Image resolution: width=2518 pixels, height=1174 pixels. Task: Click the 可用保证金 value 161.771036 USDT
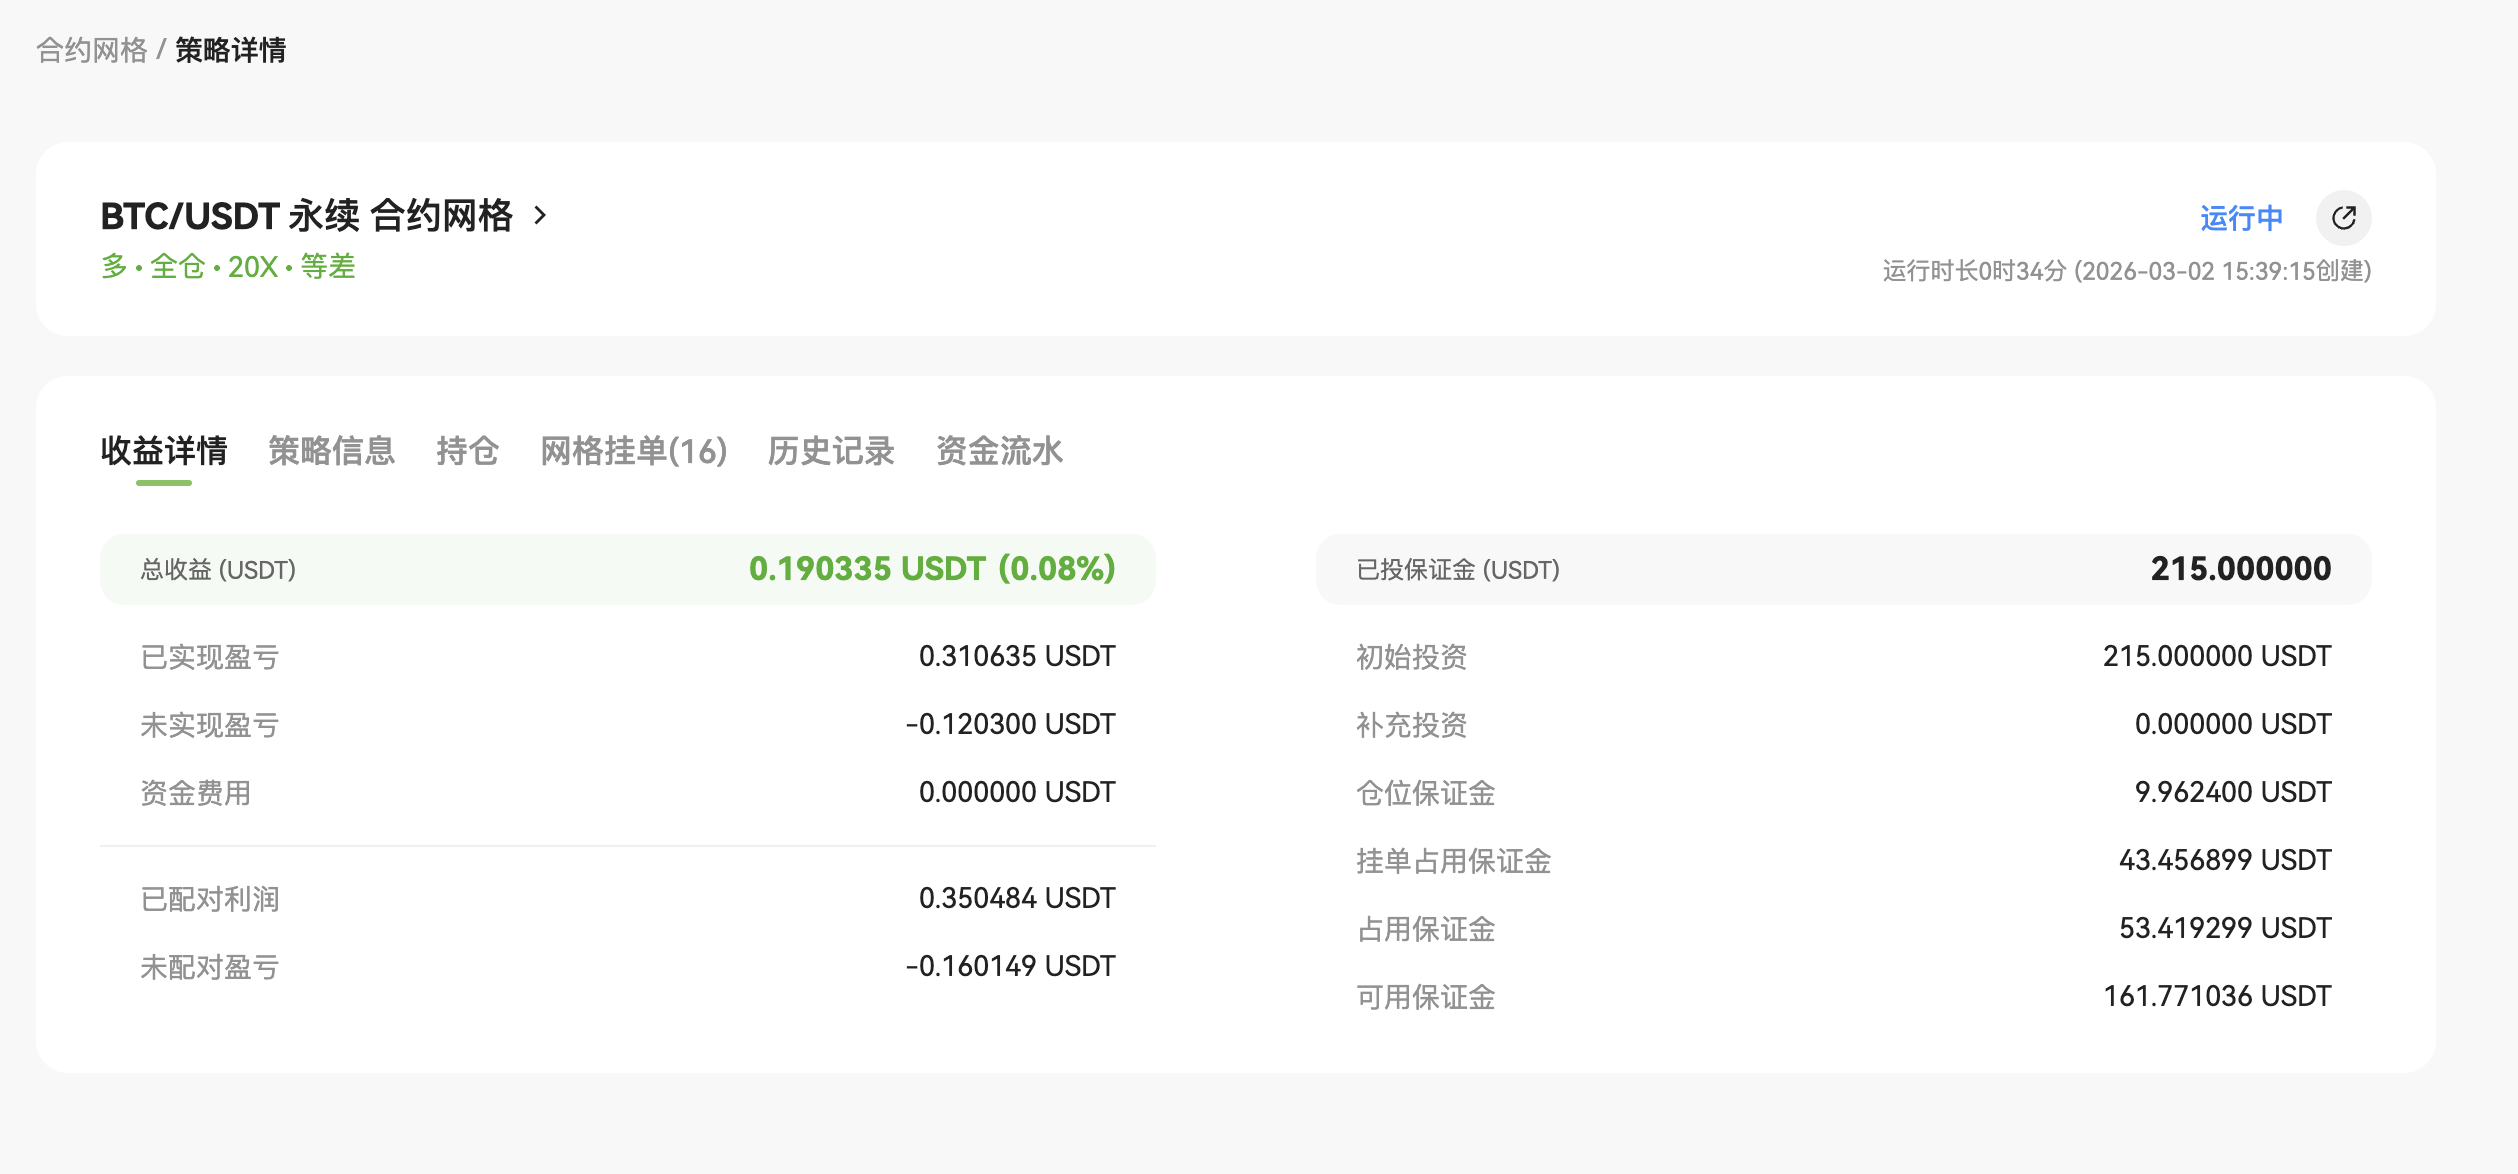(x=2216, y=996)
